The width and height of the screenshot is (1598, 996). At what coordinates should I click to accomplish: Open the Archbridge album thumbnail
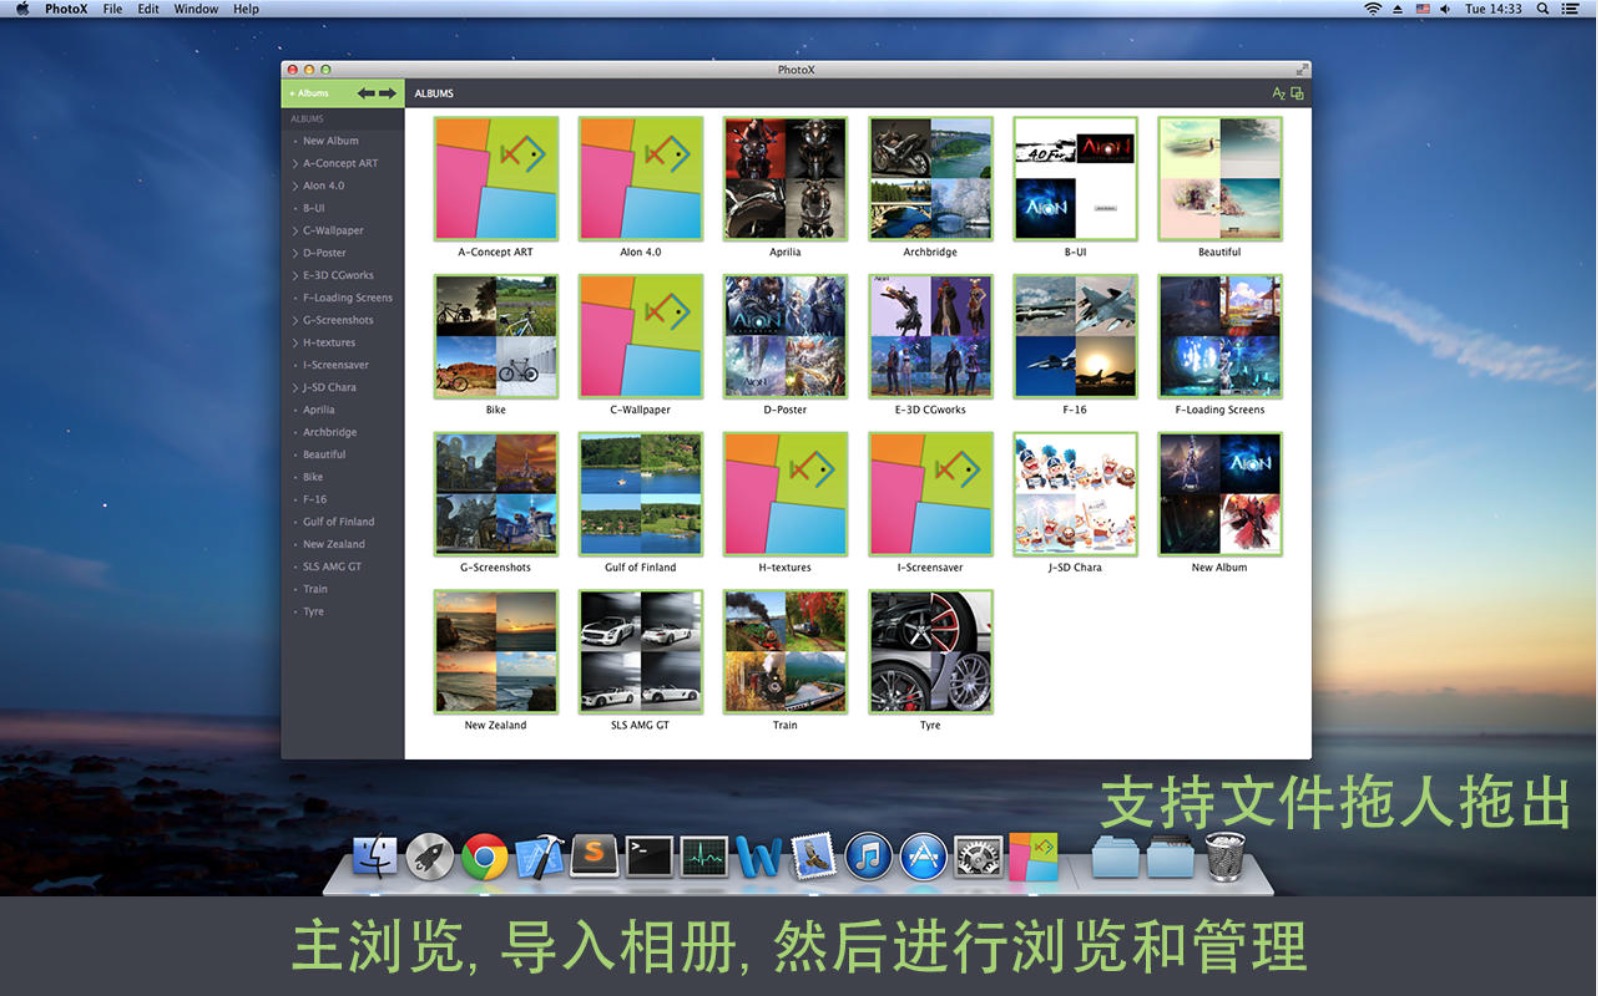(x=930, y=179)
